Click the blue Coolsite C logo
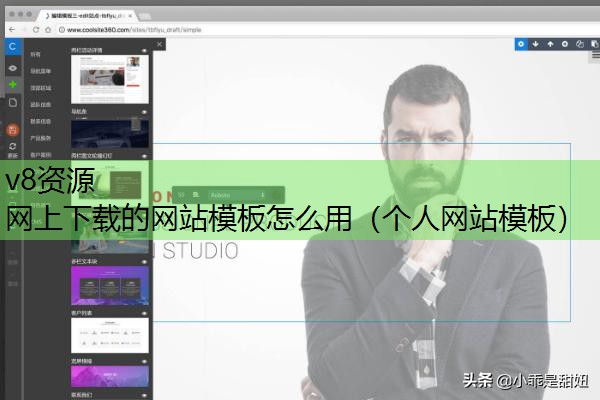The height and width of the screenshot is (400, 600). coord(13,47)
